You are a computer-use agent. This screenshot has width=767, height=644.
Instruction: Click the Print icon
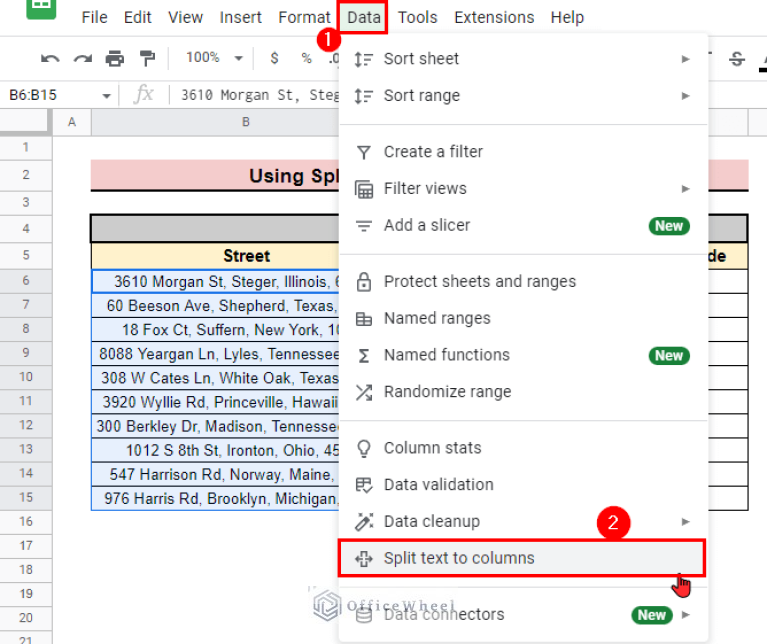click(114, 59)
